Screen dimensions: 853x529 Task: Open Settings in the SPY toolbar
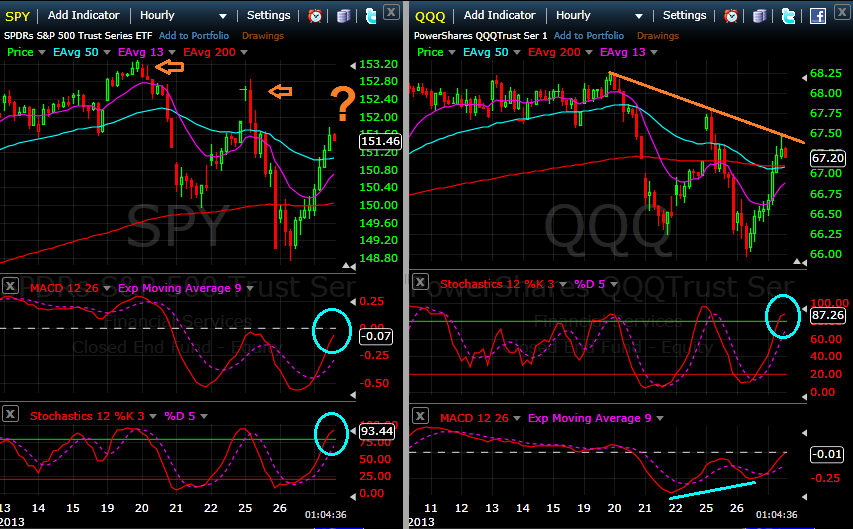click(269, 15)
